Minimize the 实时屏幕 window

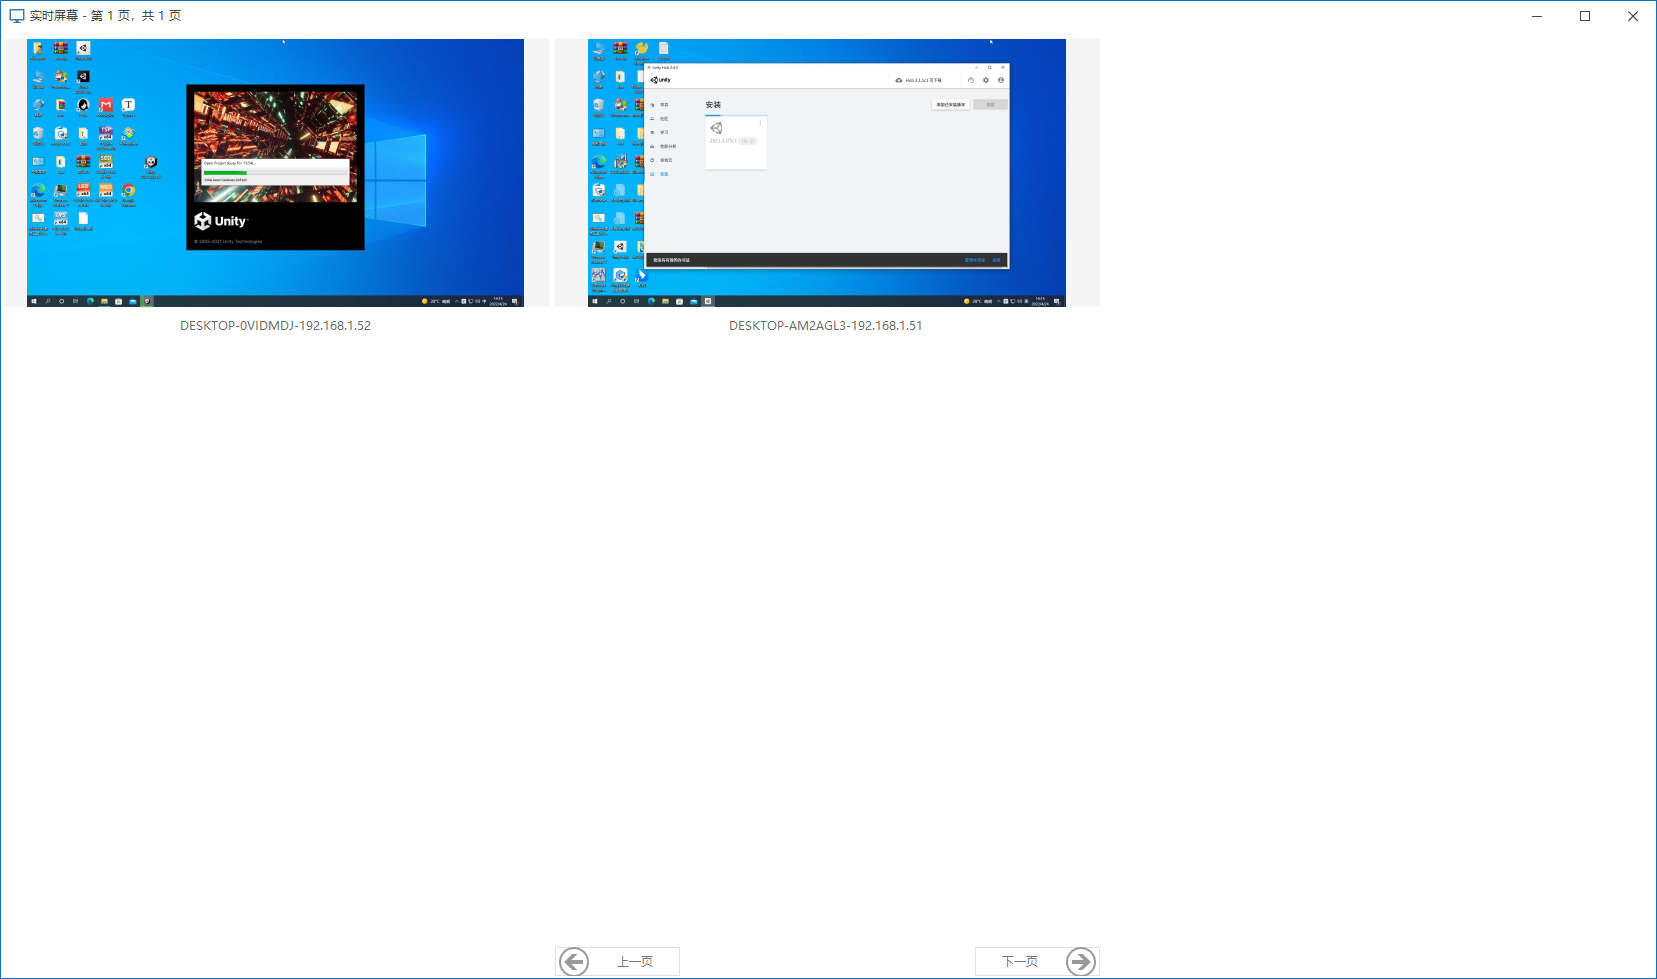1537,16
